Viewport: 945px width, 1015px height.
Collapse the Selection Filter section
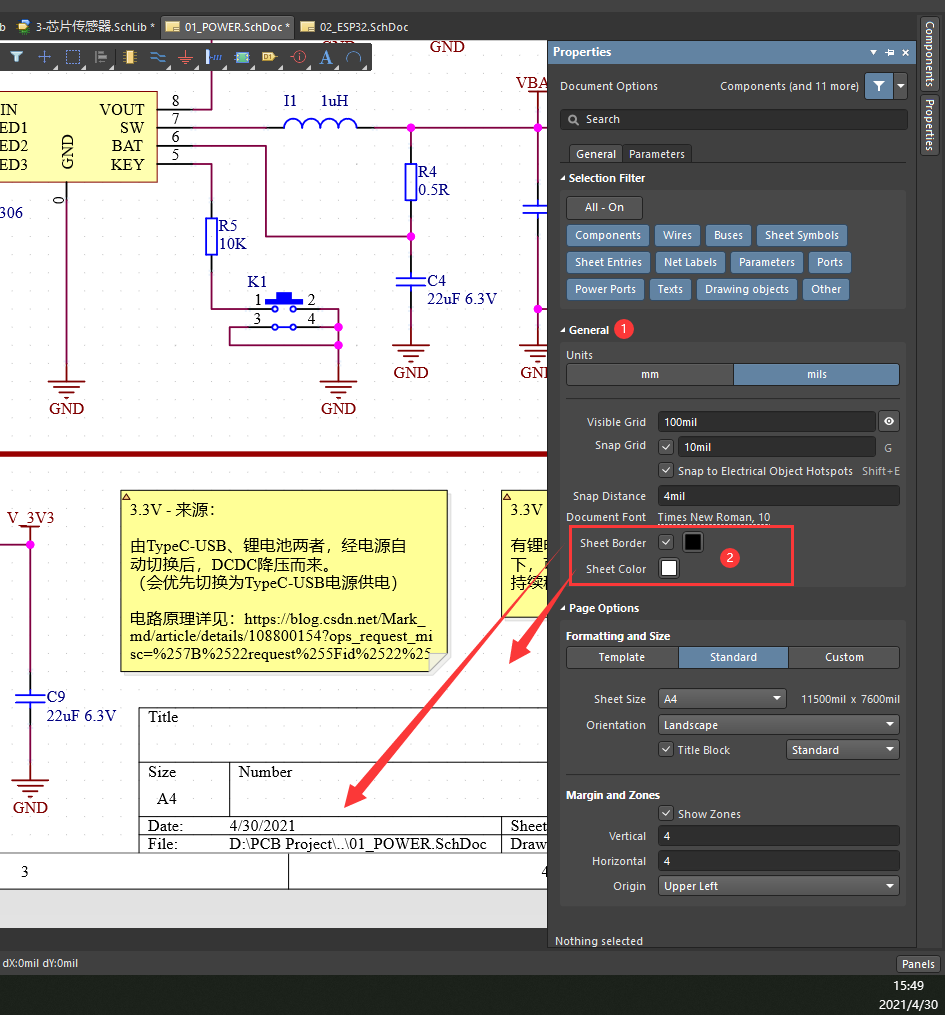pos(562,177)
